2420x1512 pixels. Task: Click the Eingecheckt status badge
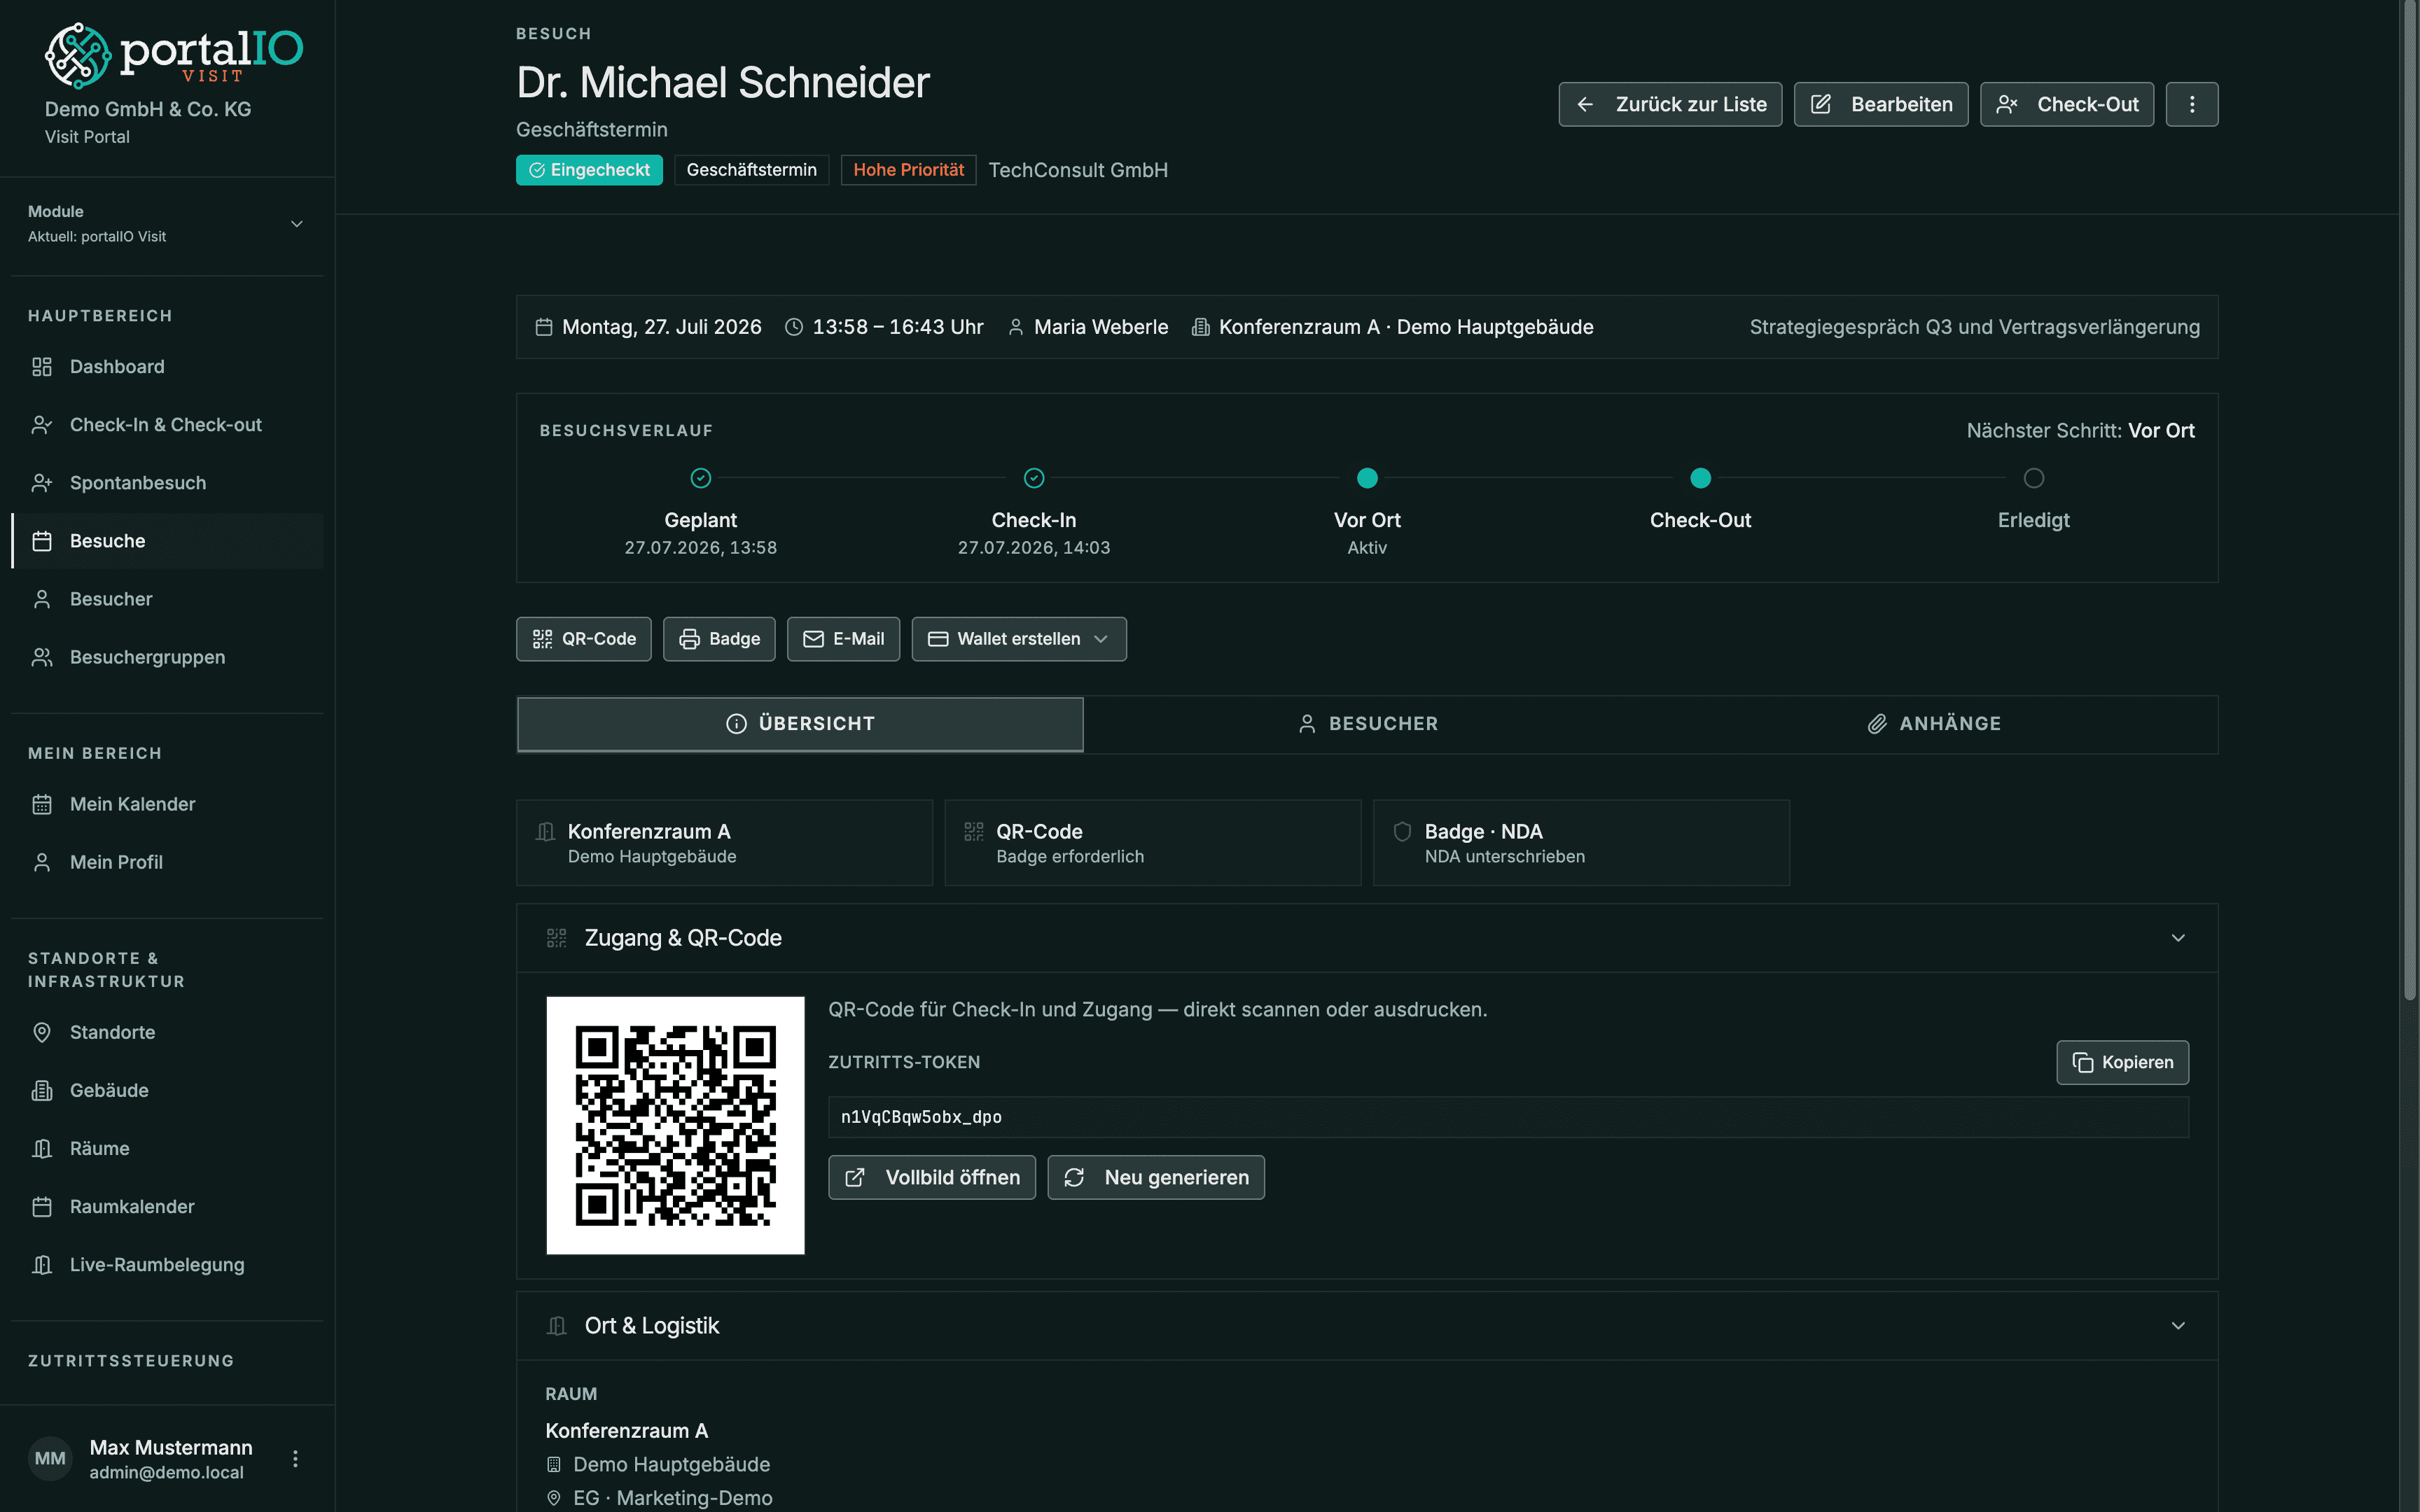click(x=589, y=170)
